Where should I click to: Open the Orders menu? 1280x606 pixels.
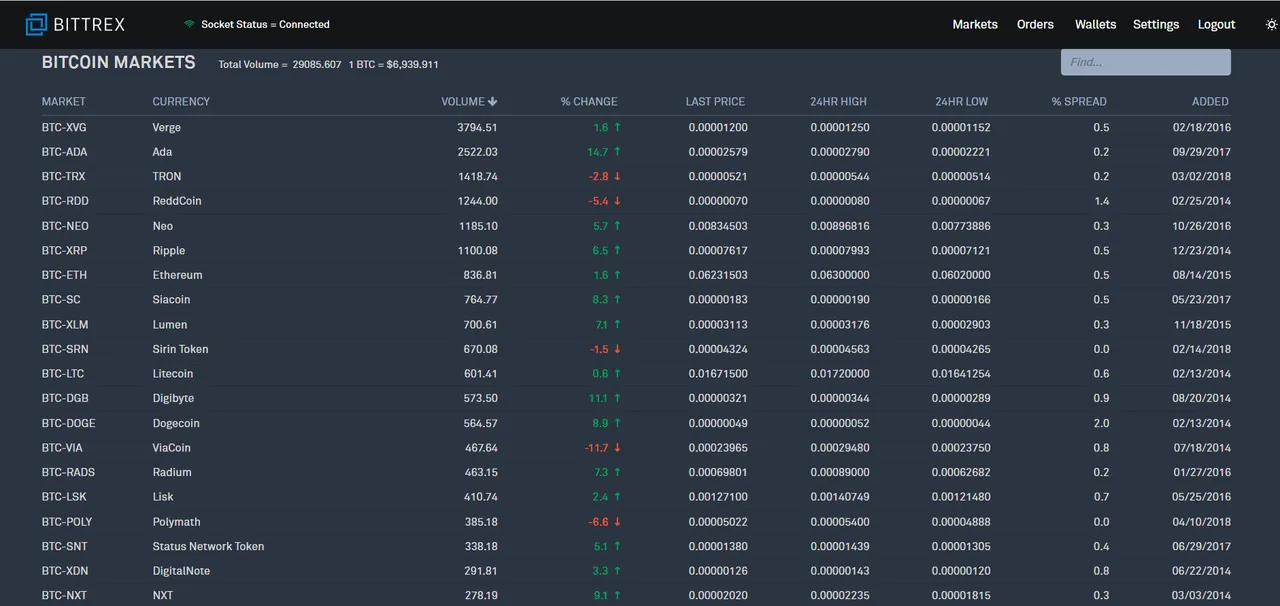[x=1035, y=24]
